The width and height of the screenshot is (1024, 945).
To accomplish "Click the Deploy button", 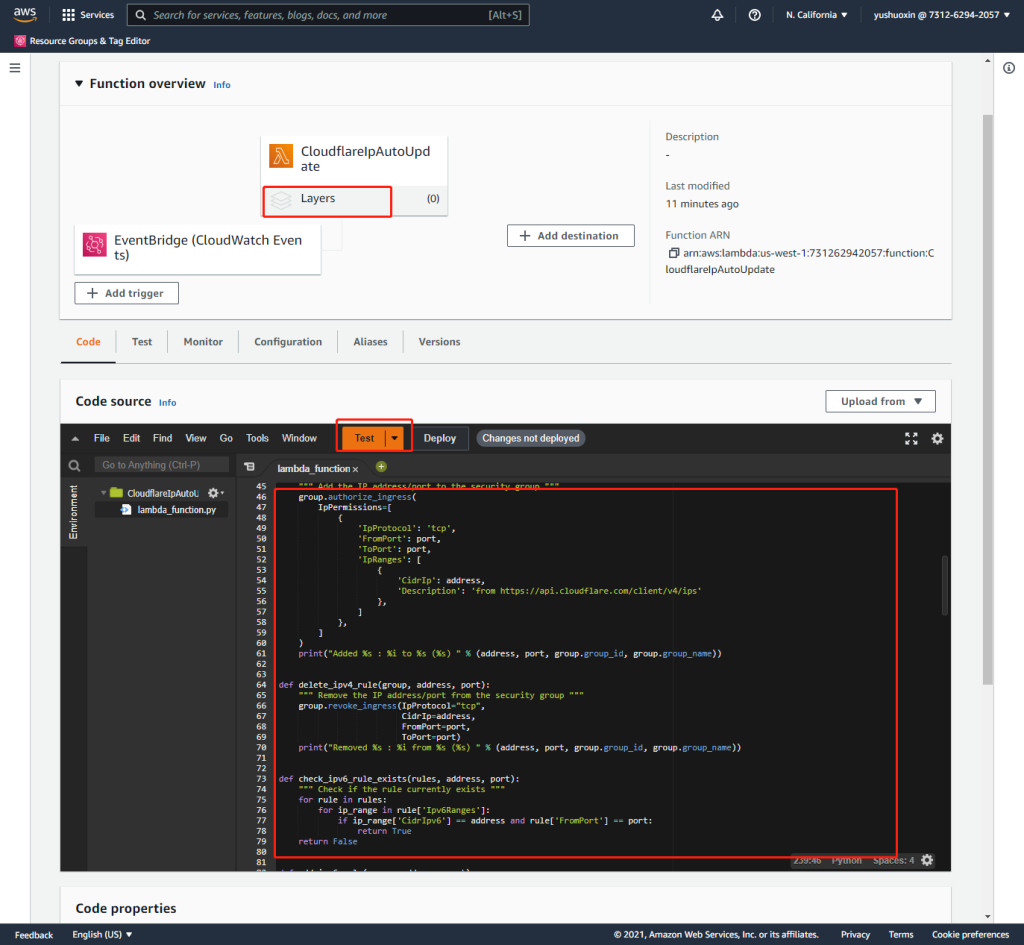I will [x=439, y=438].
